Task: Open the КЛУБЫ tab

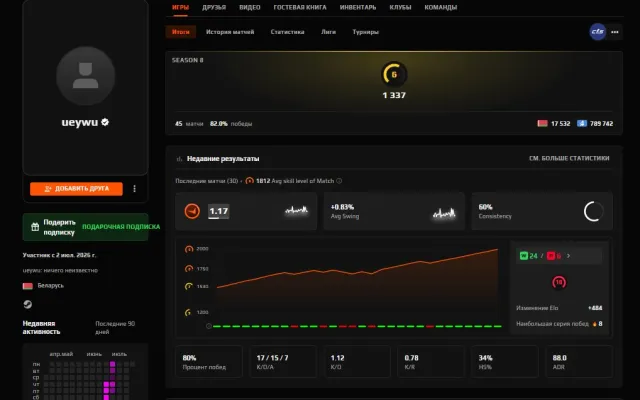Action: pos(400,7)
